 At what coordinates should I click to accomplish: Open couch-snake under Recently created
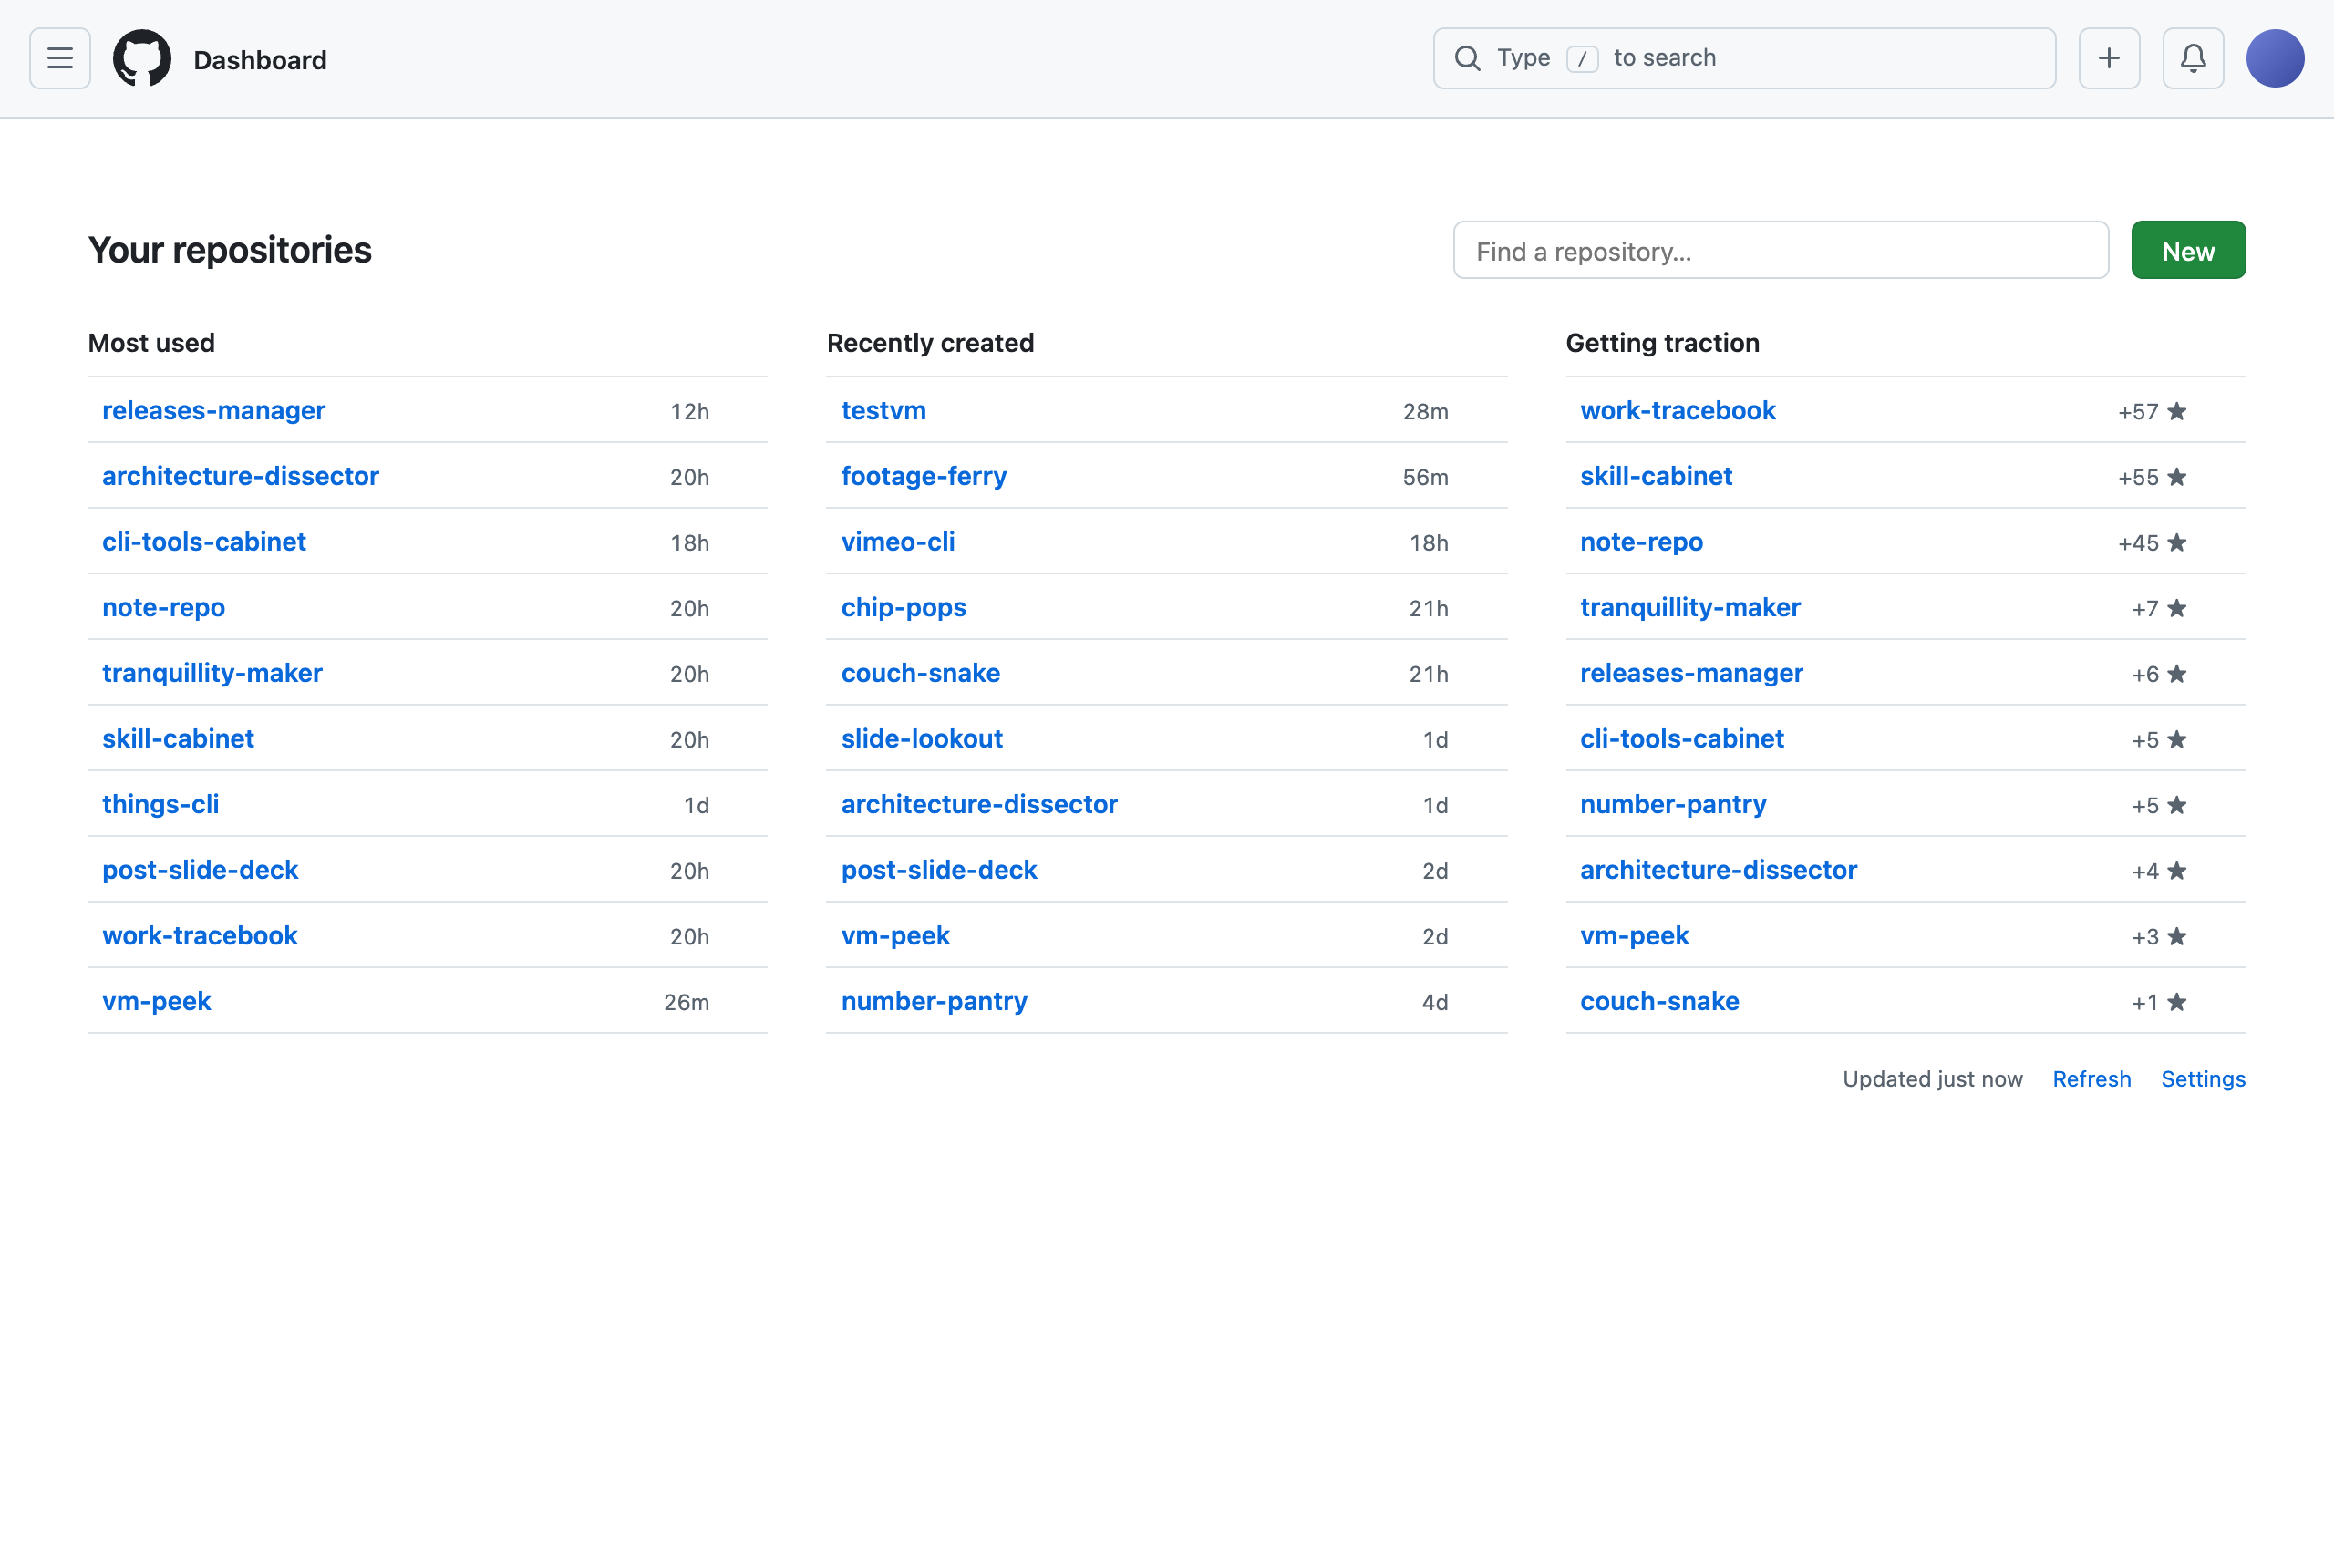coord(920,673)
